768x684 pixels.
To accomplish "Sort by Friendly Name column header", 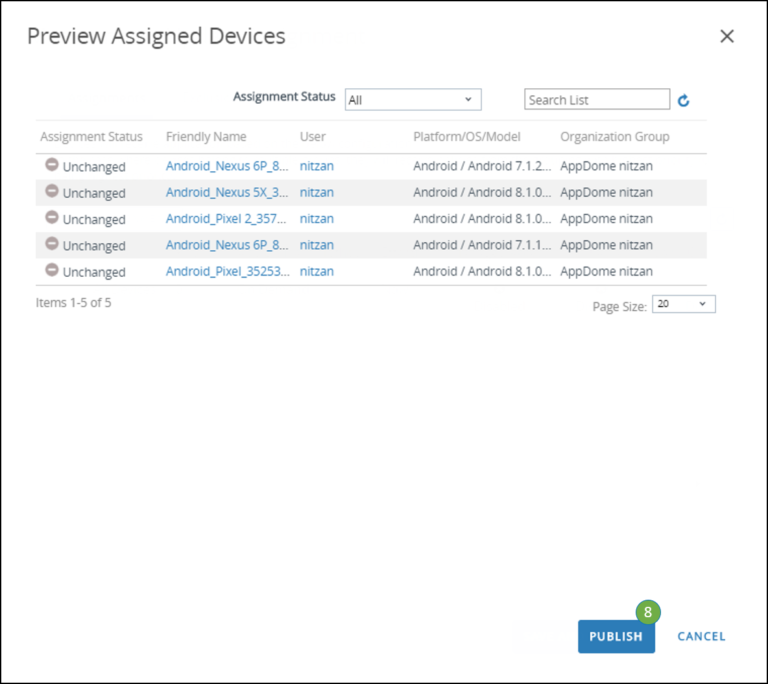I will coord(206,137).
